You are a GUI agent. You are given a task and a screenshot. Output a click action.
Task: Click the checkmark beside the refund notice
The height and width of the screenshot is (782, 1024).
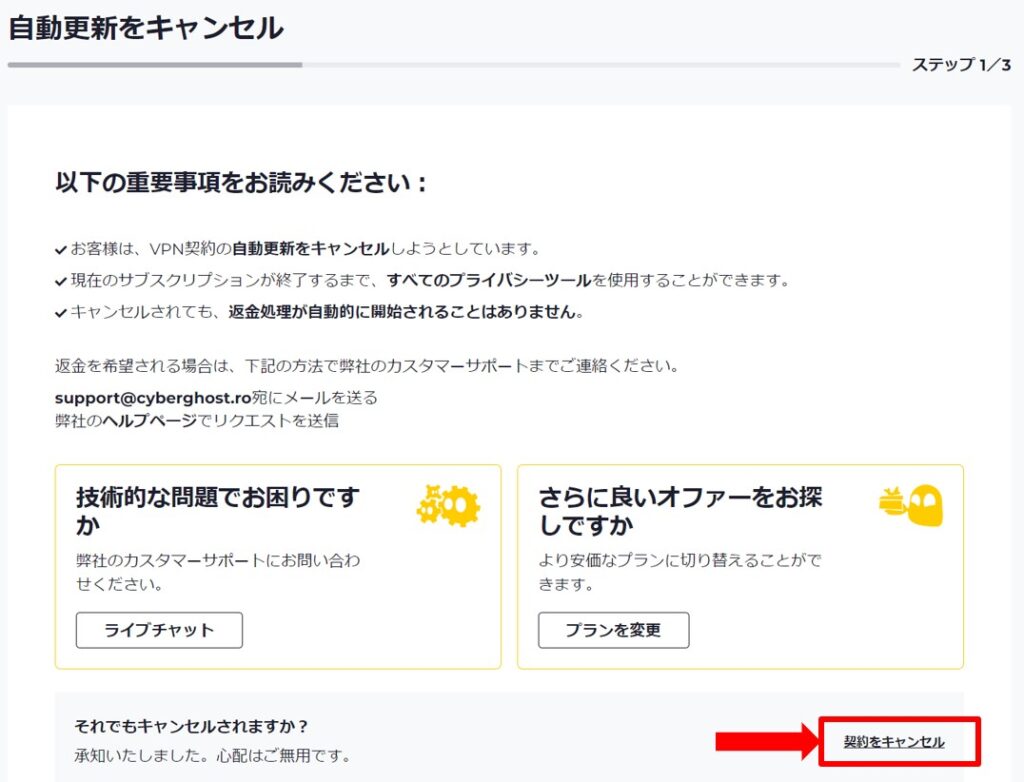point(60,311)
